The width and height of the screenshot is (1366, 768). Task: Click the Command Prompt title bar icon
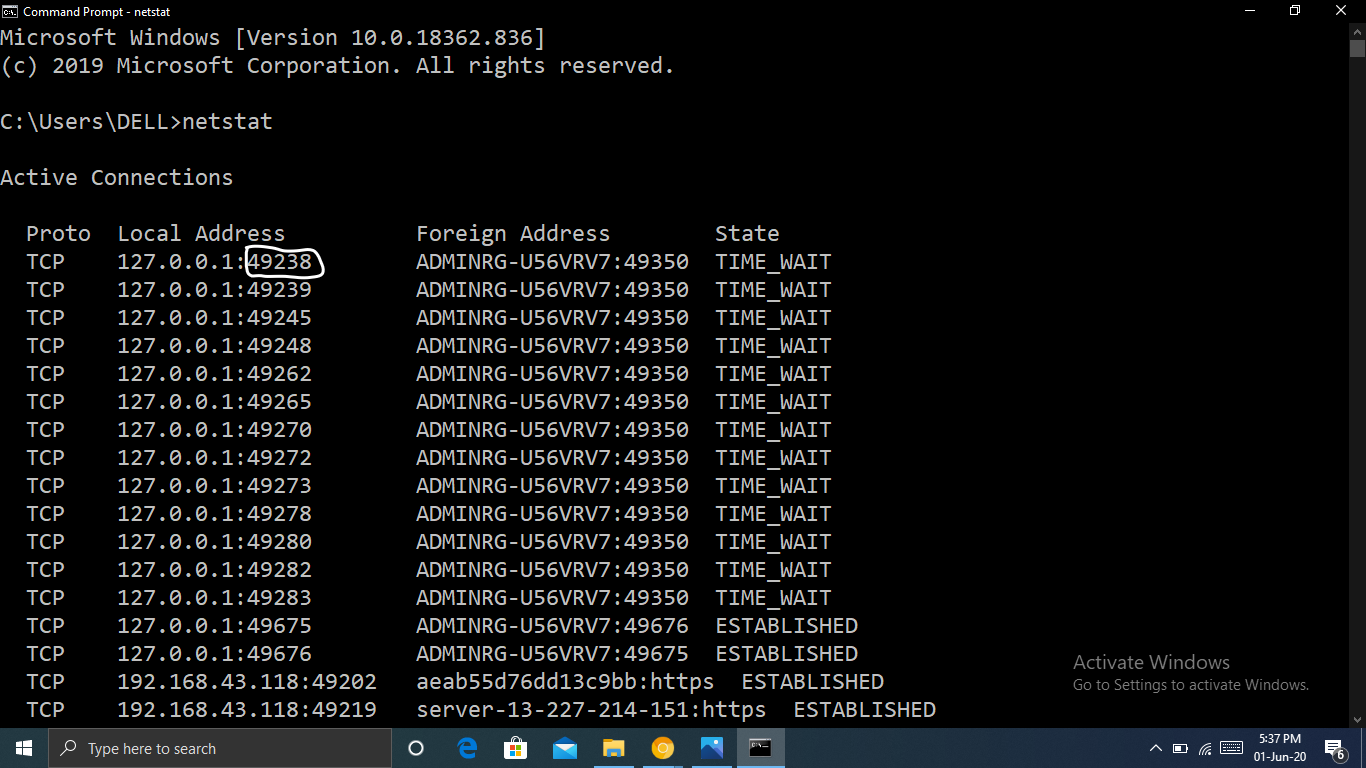(x=10, y=11)
